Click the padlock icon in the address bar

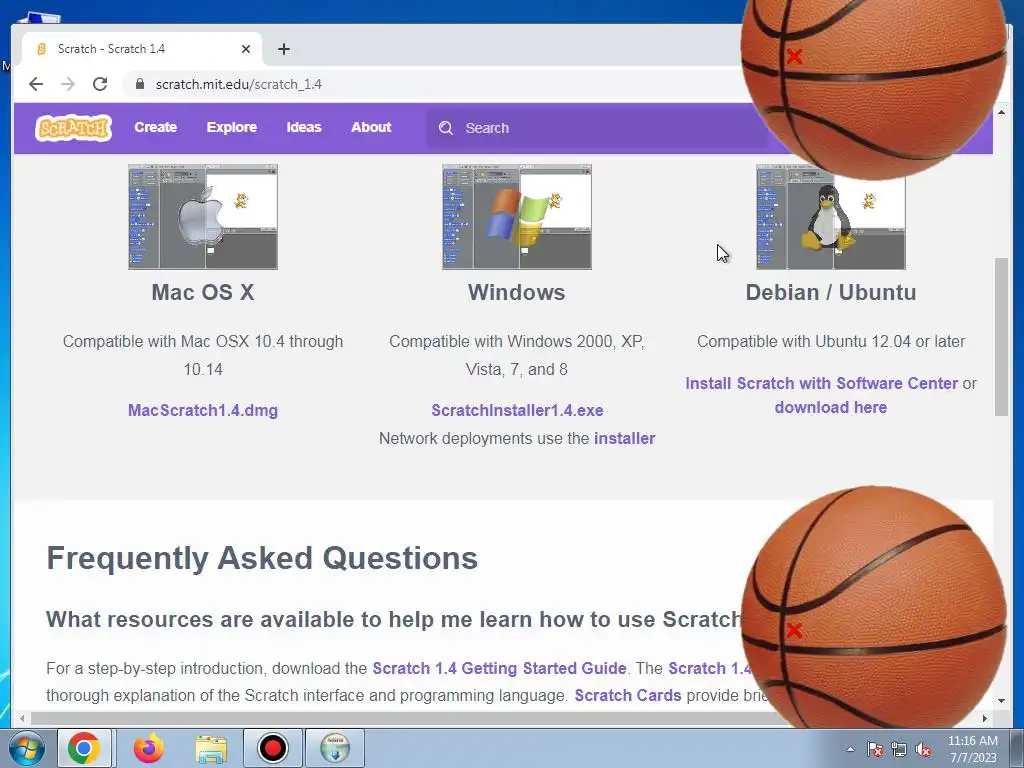[x=139, y=84]
